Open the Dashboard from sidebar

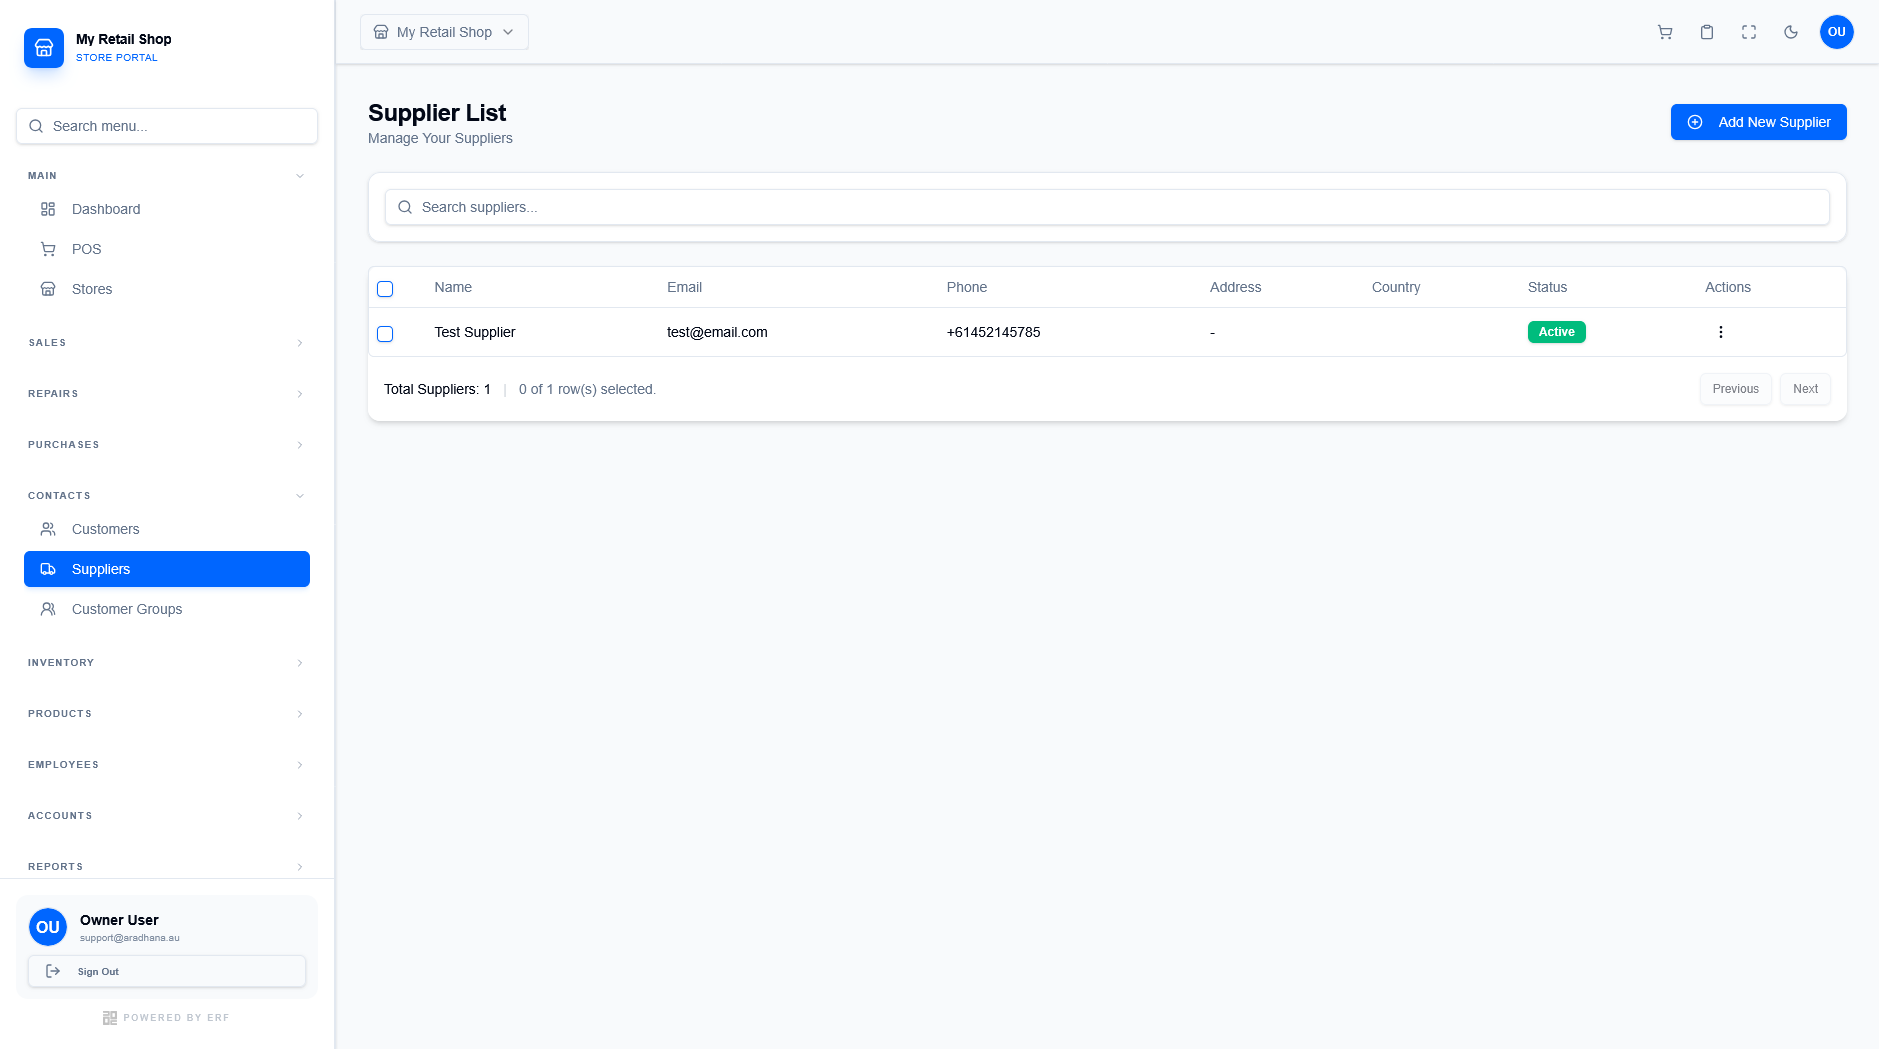tap(105, 209)
